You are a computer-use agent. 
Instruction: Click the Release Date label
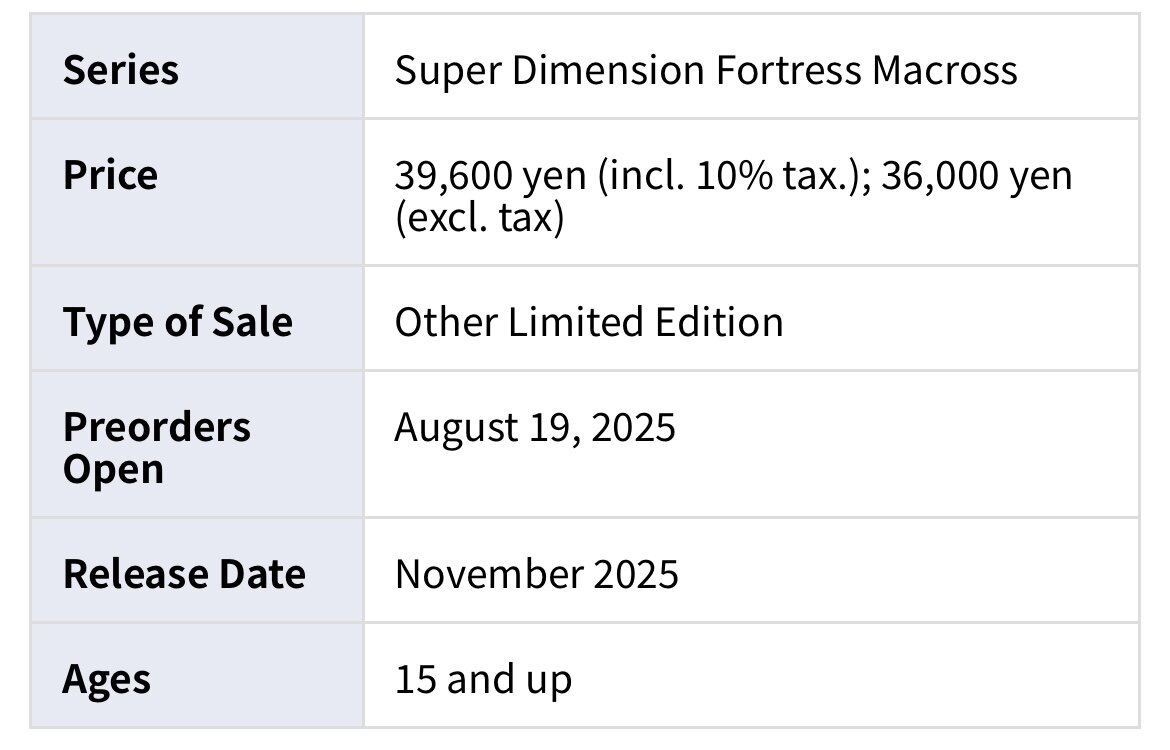[x=184, y=574]
